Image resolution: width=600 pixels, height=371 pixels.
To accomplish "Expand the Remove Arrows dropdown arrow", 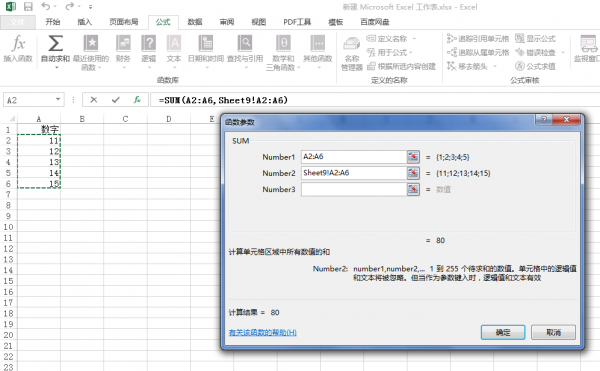I will coord(495,67).
